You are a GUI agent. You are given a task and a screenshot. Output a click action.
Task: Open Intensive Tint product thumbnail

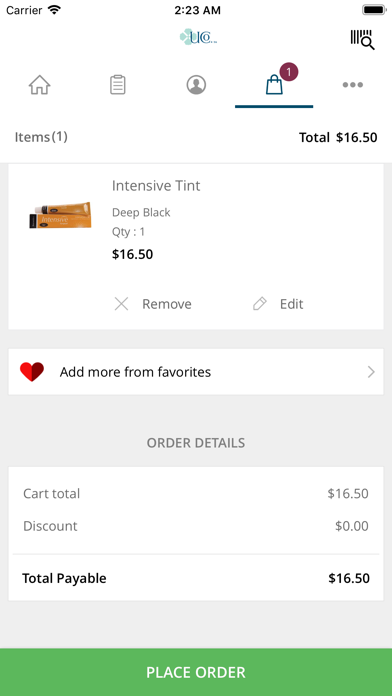click(60, 216)
